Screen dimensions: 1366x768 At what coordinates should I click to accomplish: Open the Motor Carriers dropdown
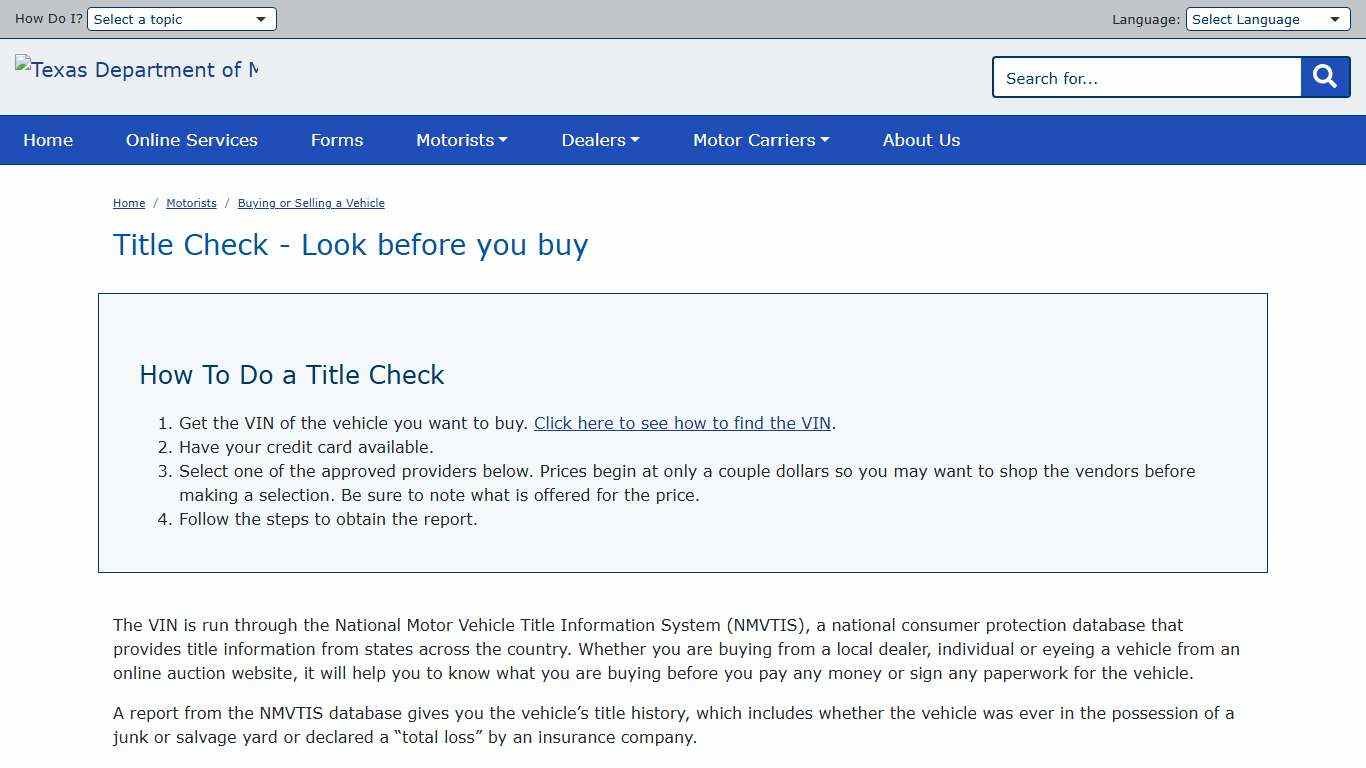click(760, 140)
